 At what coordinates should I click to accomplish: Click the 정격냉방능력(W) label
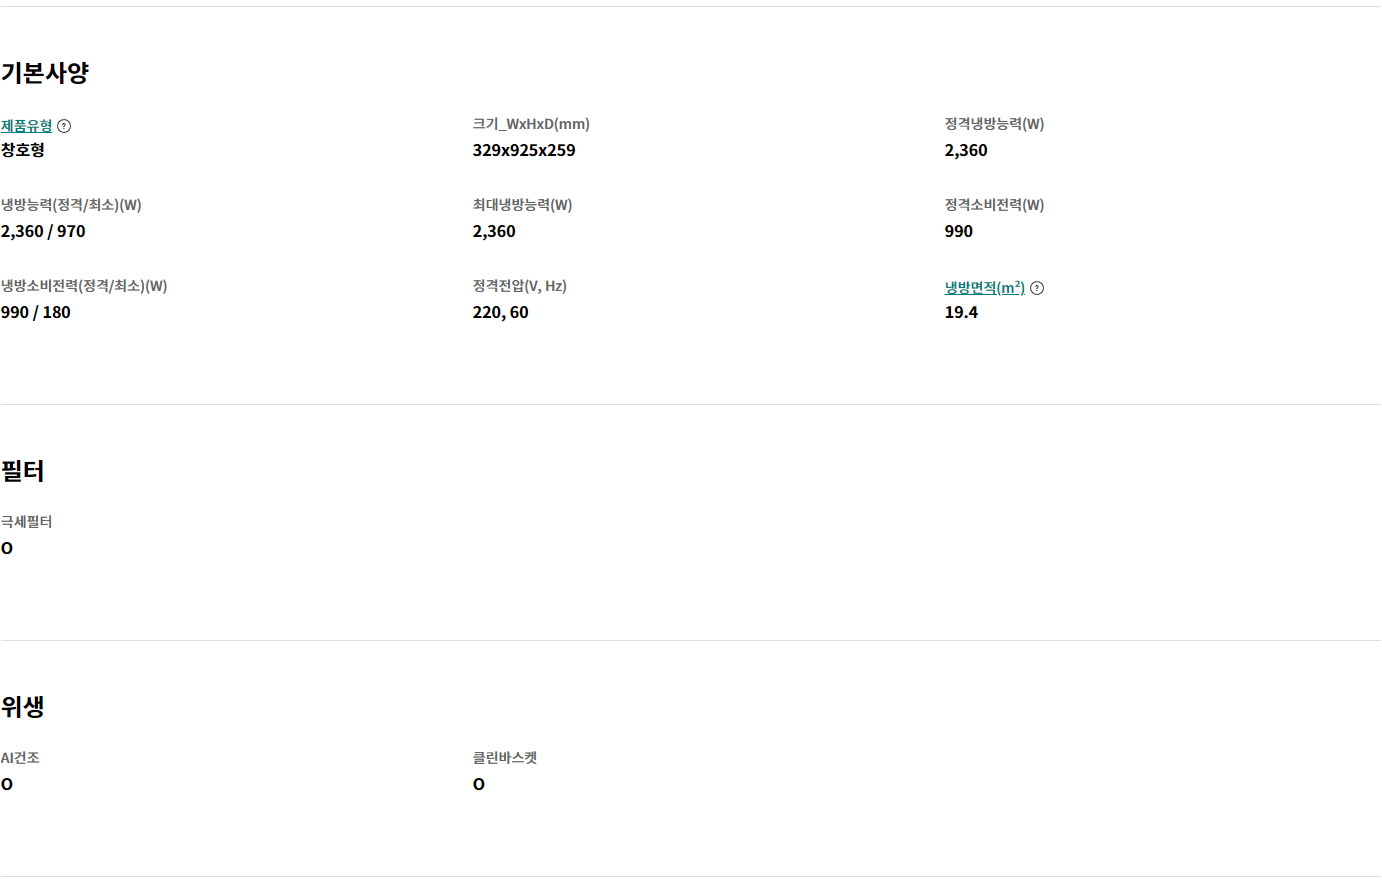tap(994, 124)
